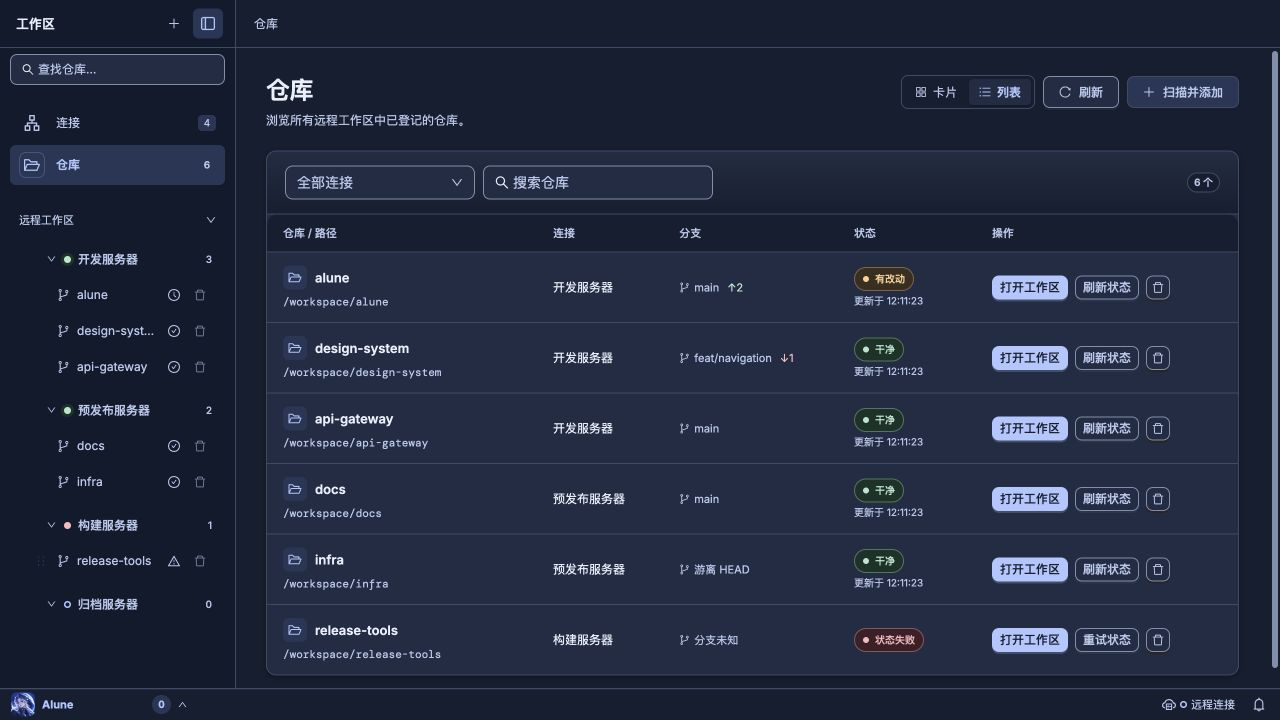
Task: Collapse the 构建服务器 tree group
Action: point(51,525)
